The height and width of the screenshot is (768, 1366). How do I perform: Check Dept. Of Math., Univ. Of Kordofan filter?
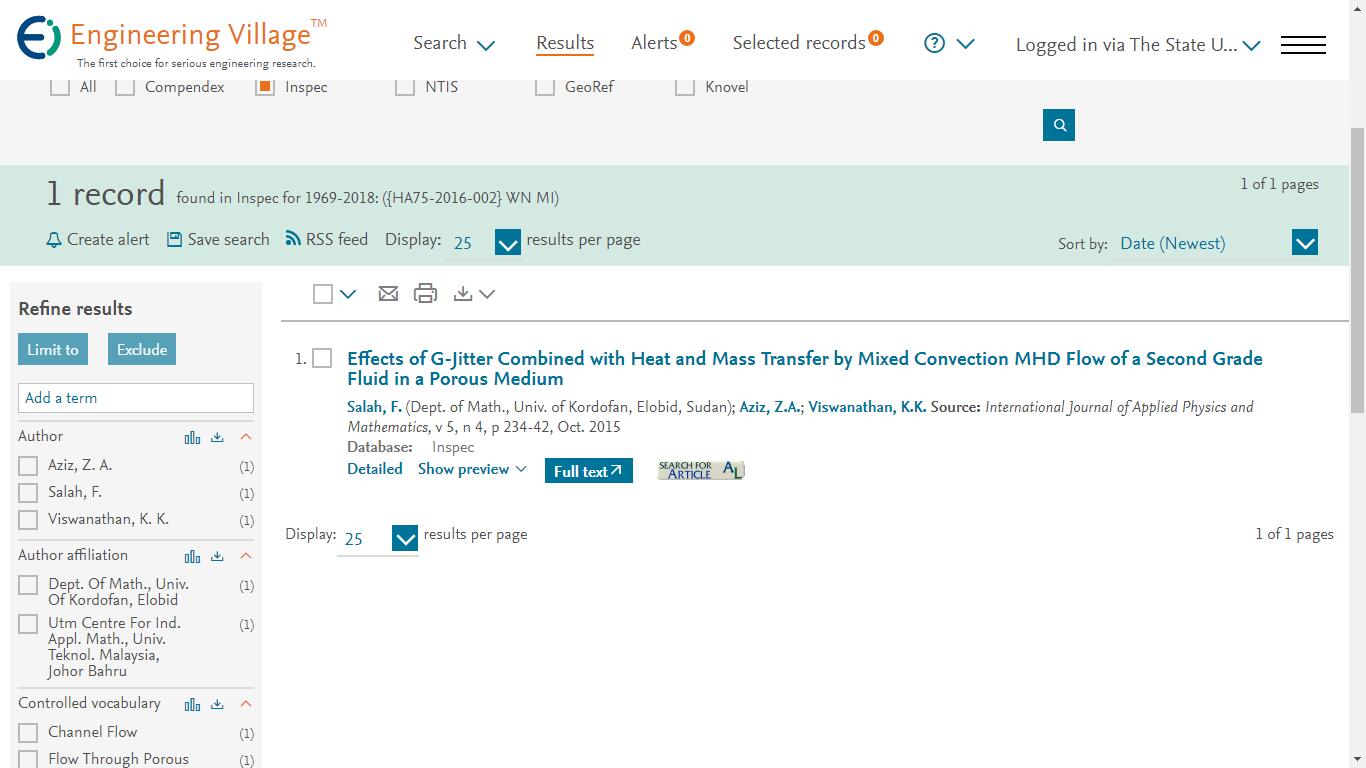click(x=28, y=585)
